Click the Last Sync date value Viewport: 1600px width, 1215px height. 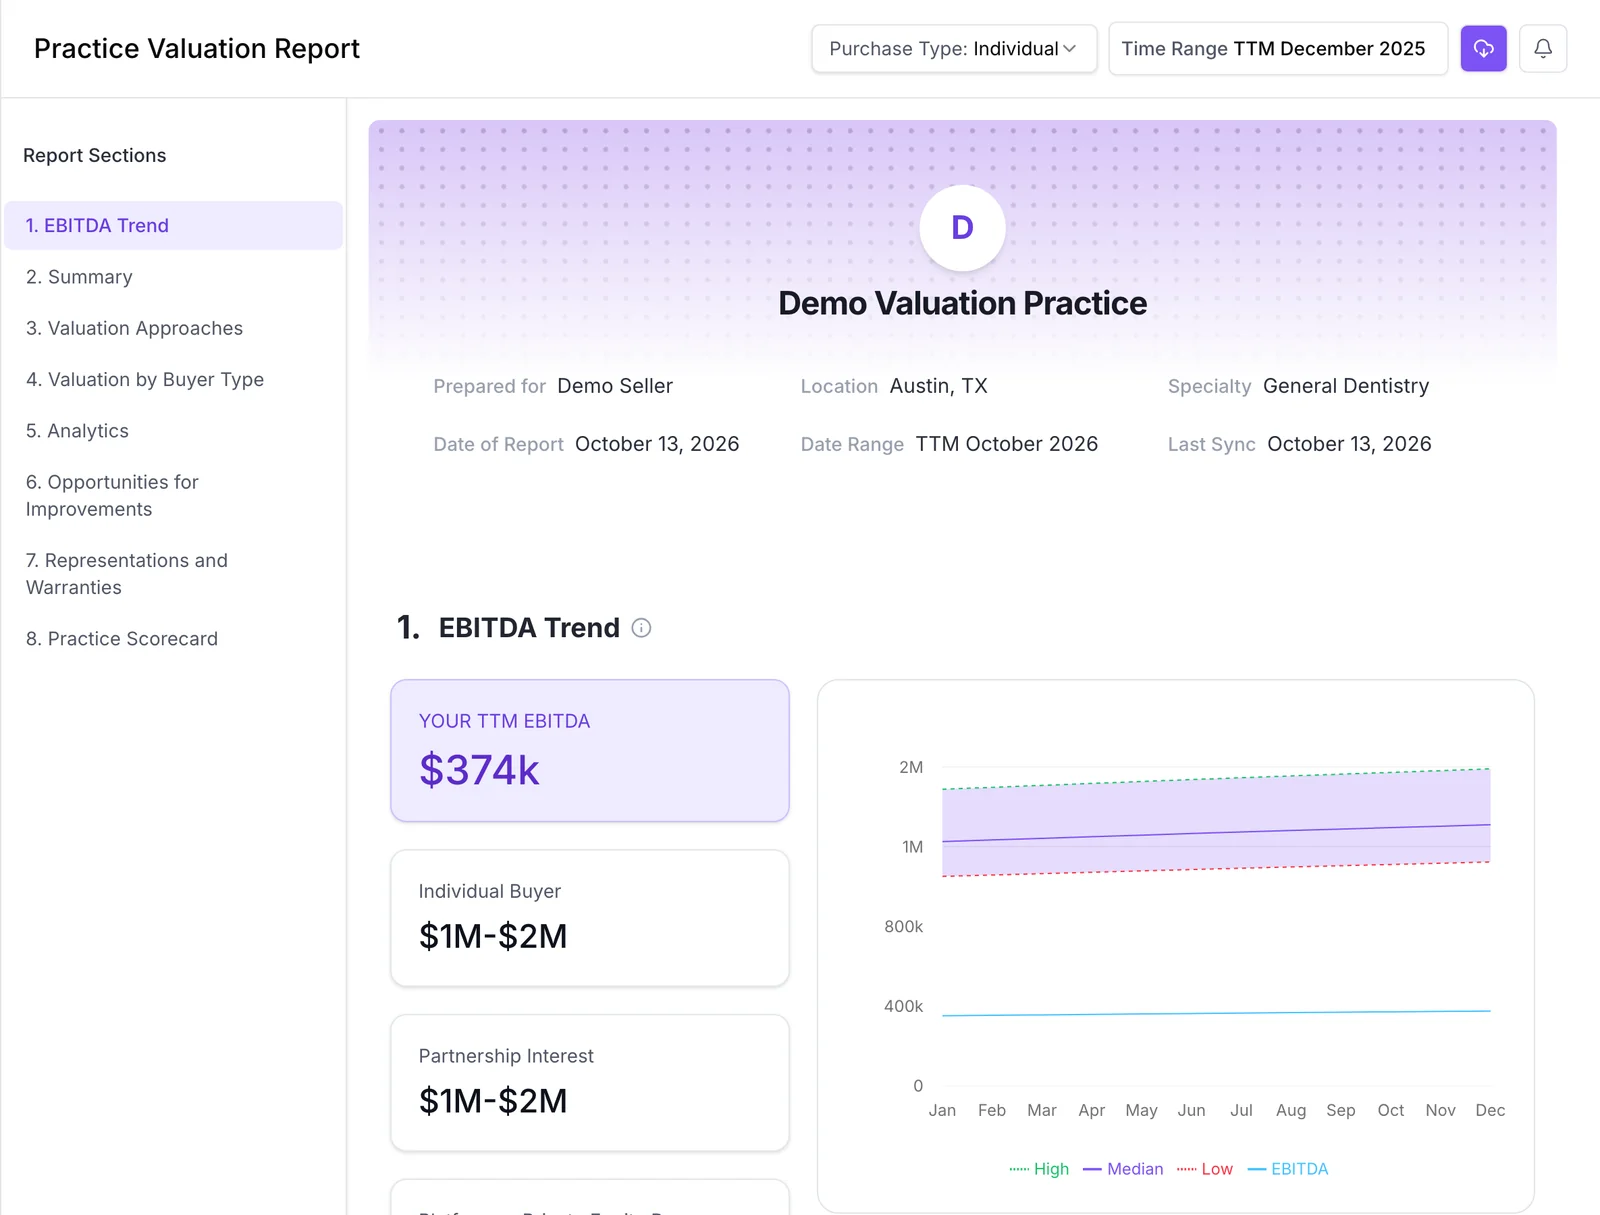(1349, 444)
